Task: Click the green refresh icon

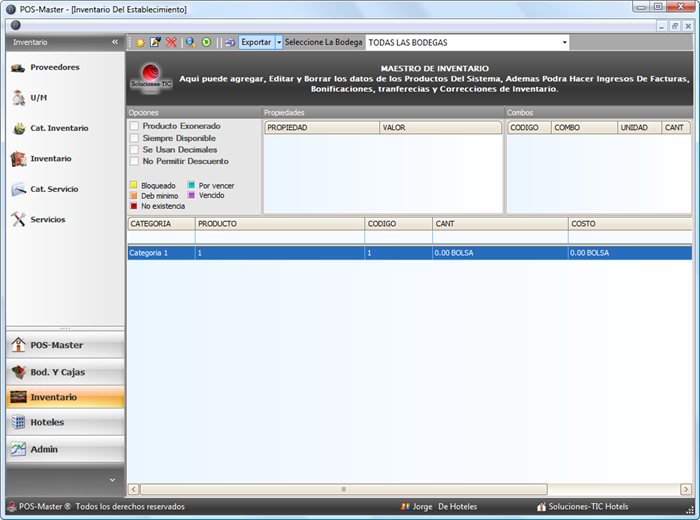Action: point(206,42)
